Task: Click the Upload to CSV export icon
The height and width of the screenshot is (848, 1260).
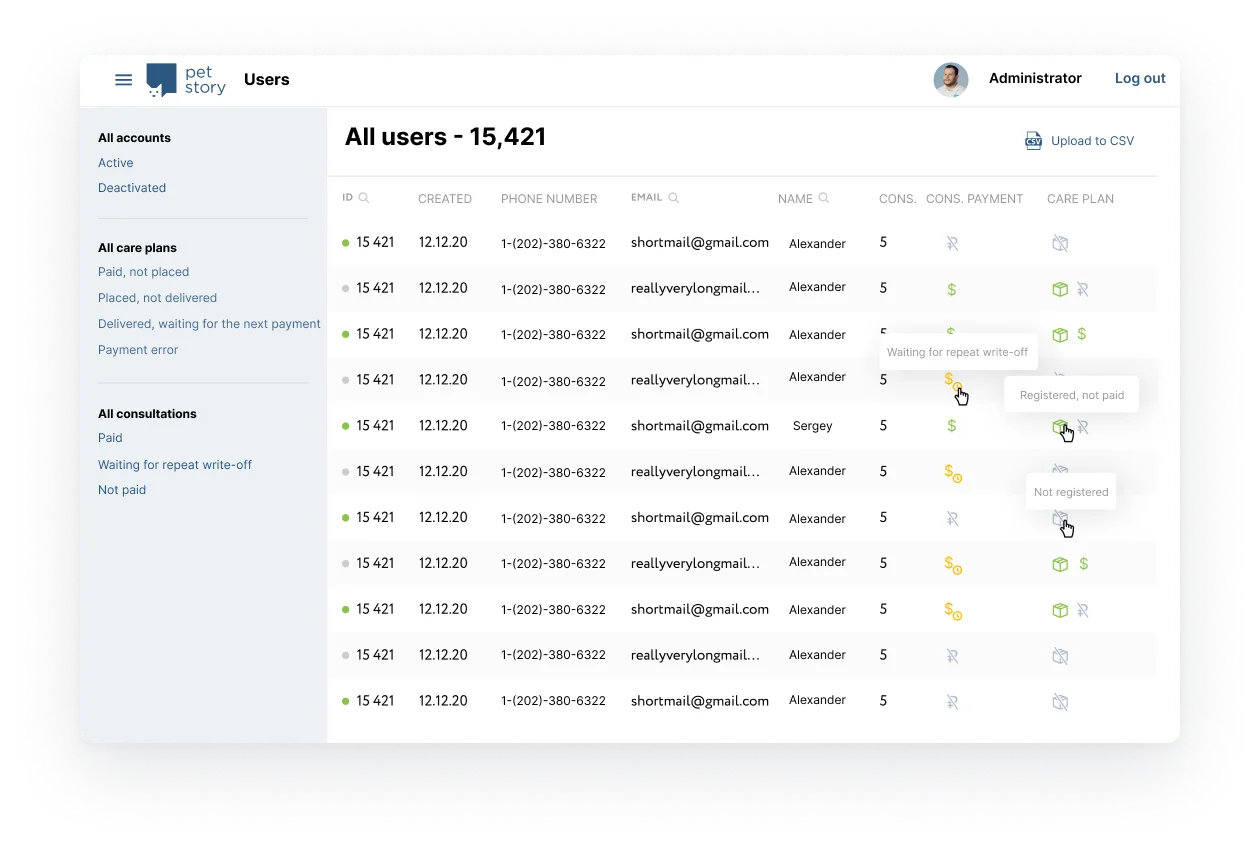Action: pyautogui.click(x=1033, y=141)
